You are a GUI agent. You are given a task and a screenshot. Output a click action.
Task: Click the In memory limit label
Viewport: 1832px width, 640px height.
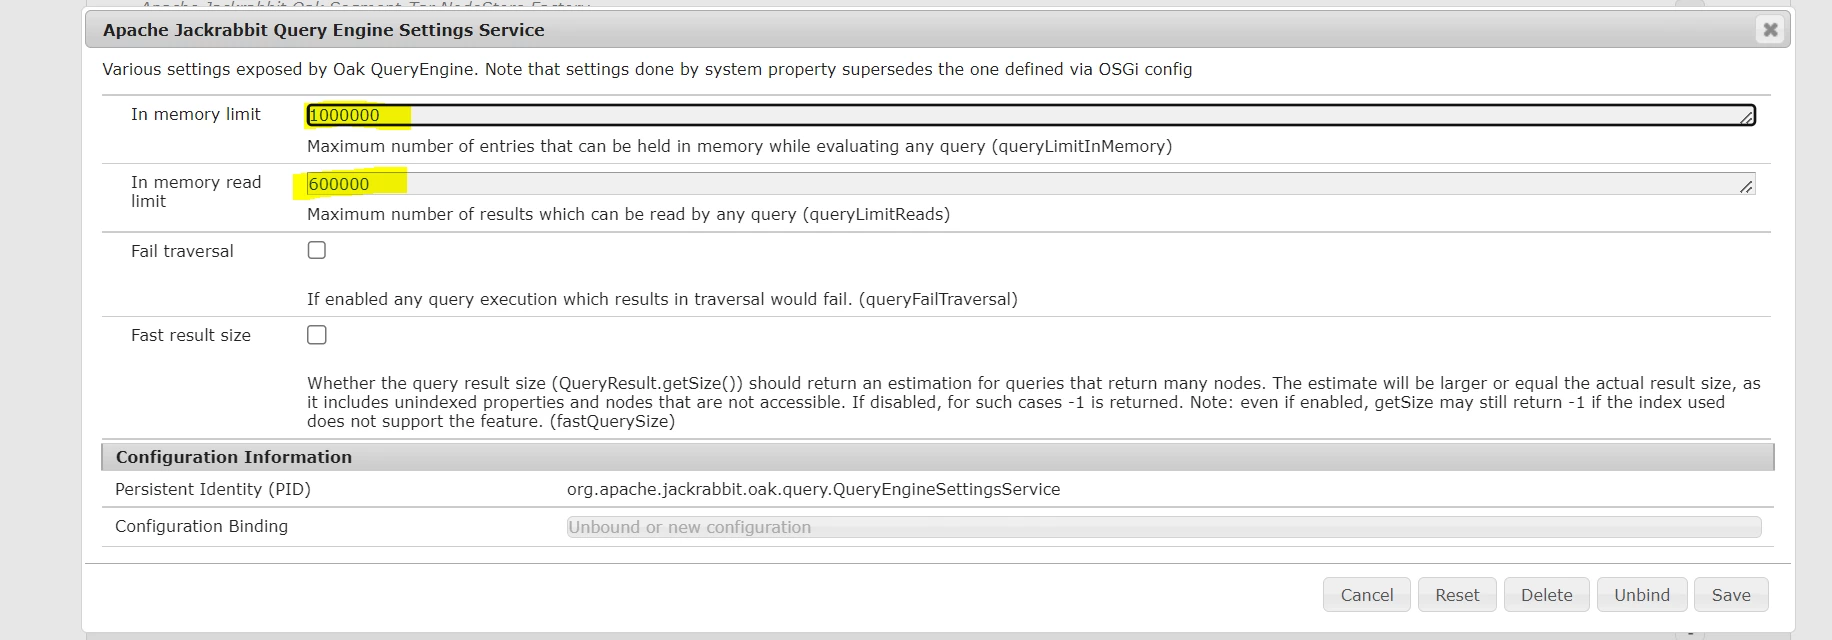196,114
